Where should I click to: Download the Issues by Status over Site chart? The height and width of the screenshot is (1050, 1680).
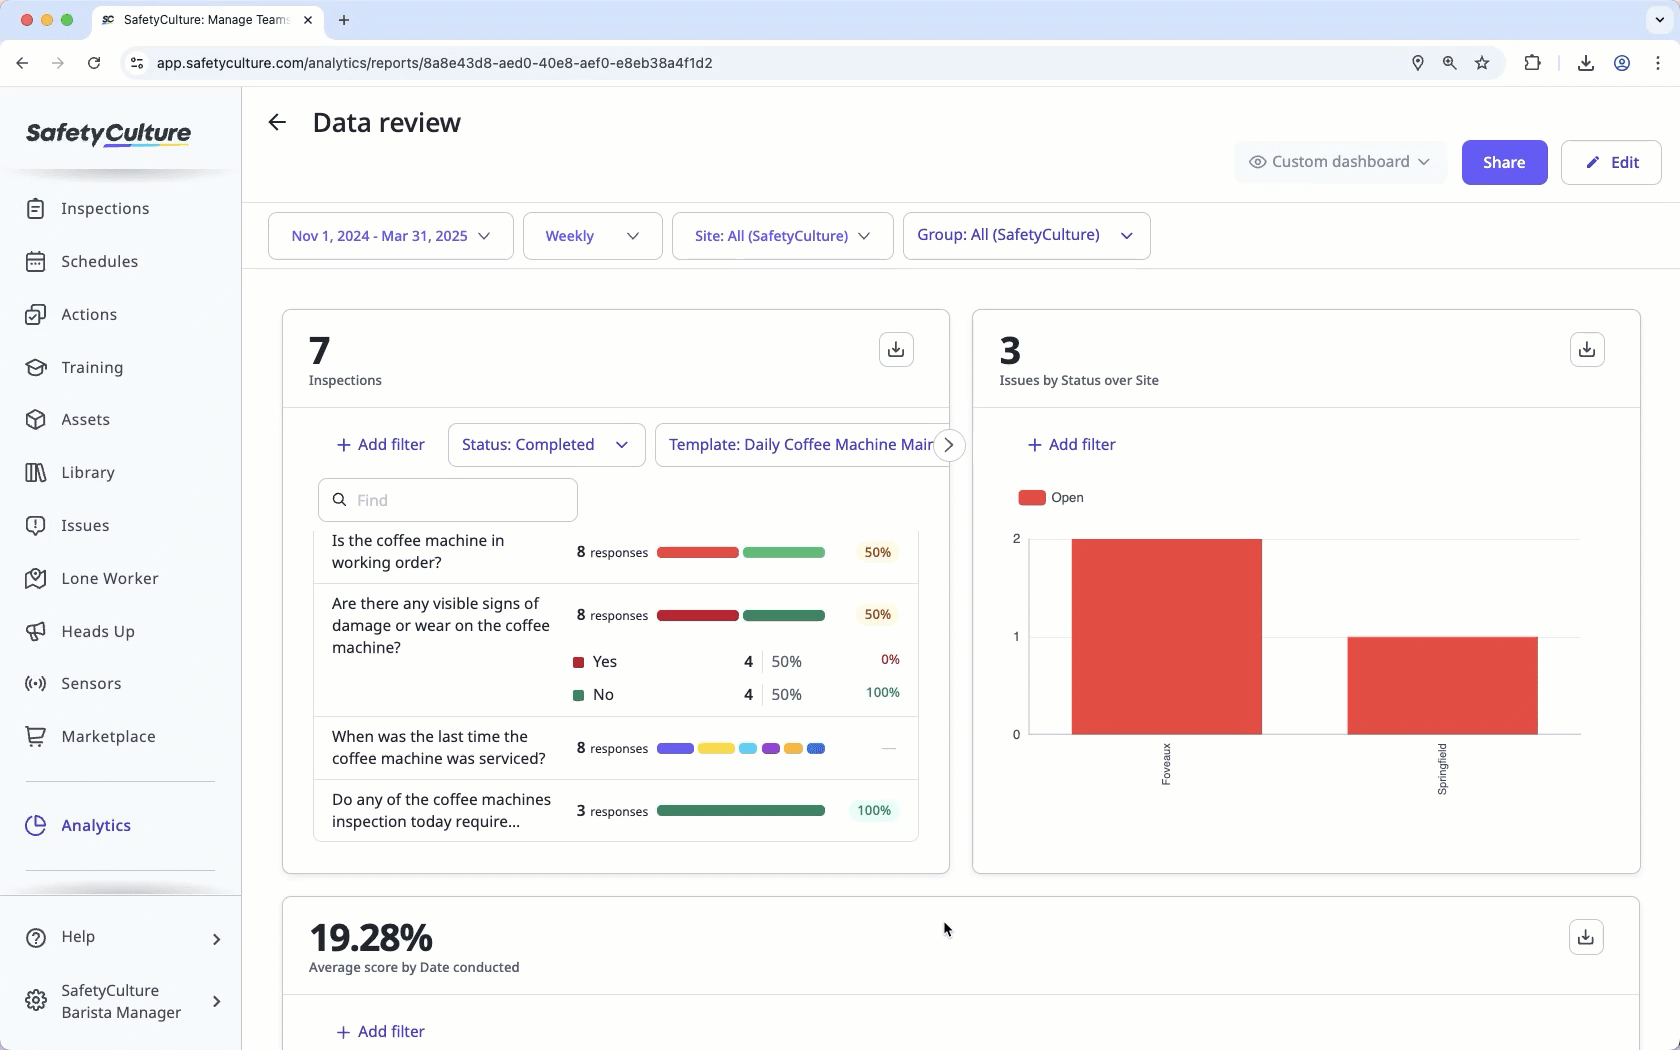click(x=1587, y=350)
